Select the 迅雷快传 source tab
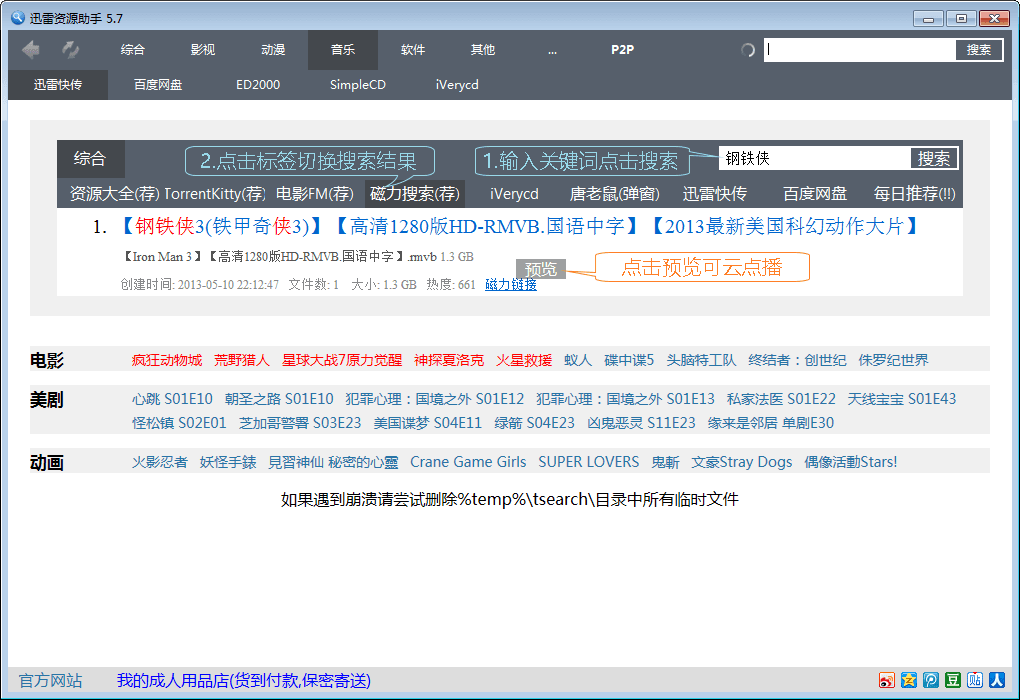The image size is (1020, 700). 58,85
